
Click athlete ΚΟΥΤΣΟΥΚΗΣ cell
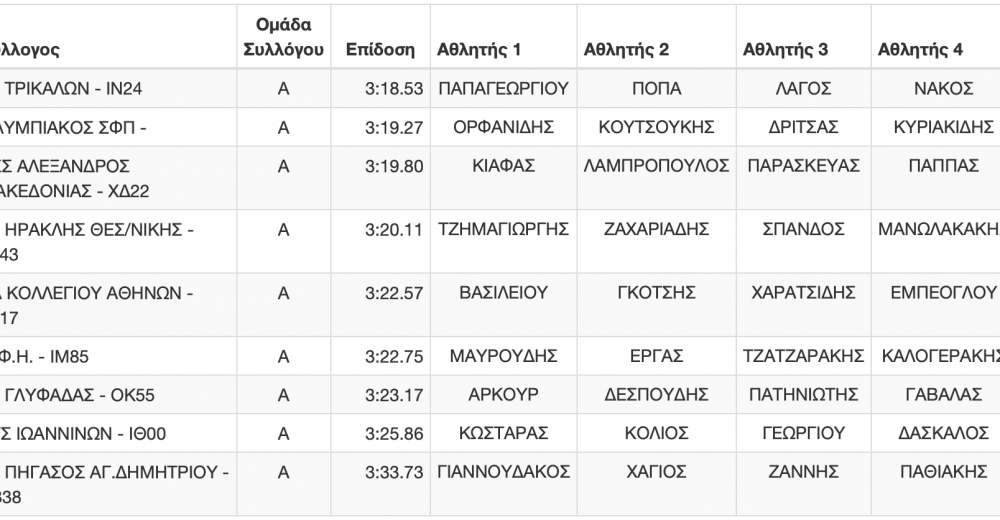point(656,127)
